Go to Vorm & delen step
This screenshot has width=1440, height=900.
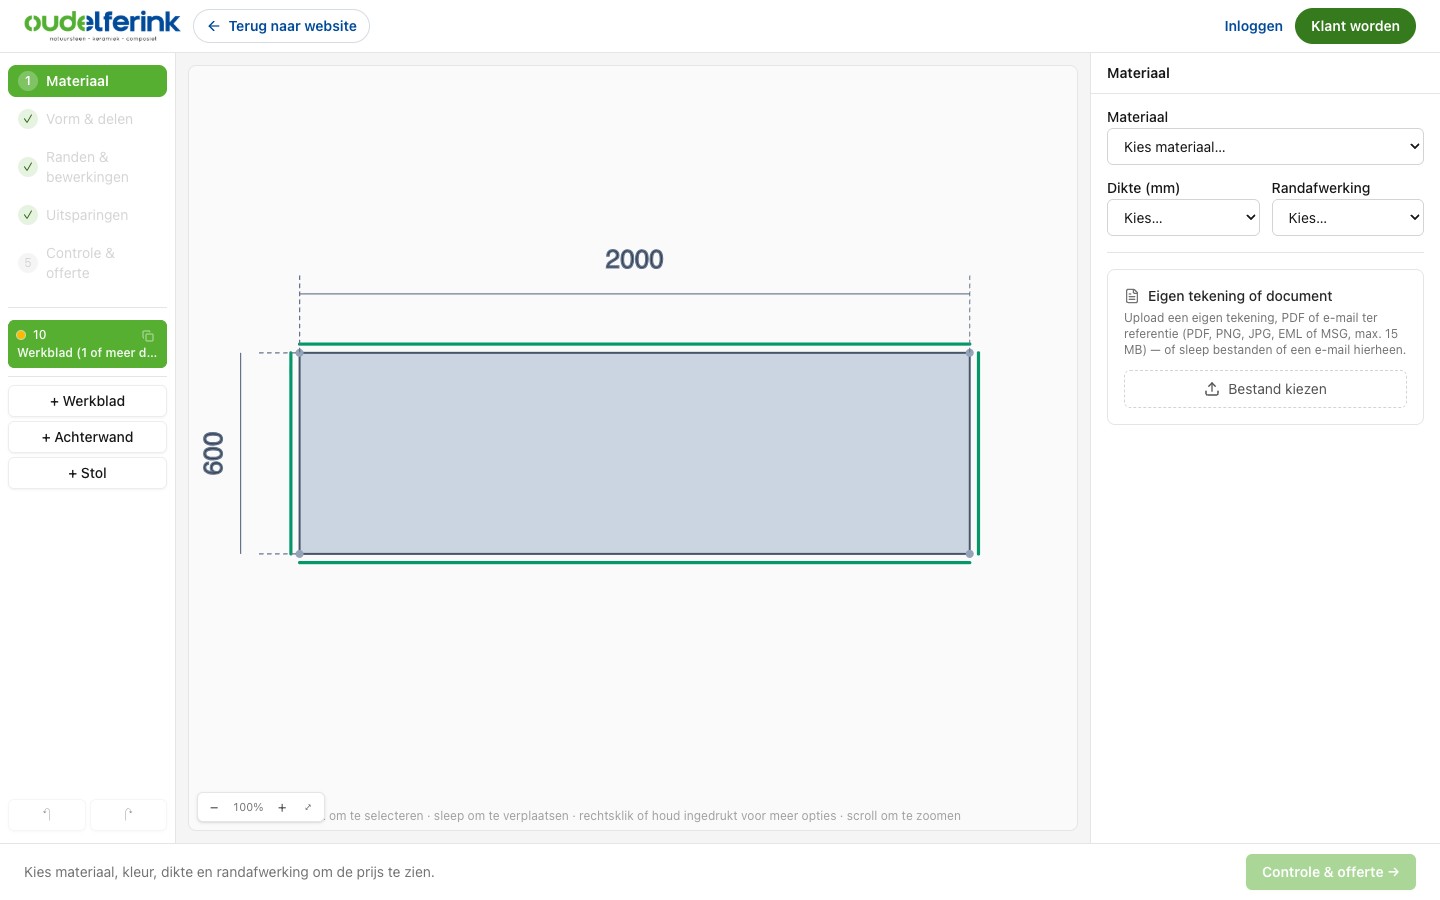[87, 119]
